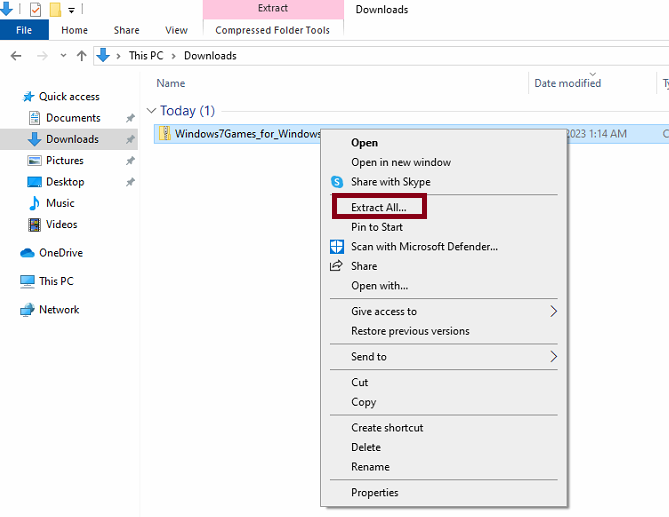The width and height of the screenshot is (669, 517).
Task: Select the Windows7Games_for_Windows file name
Action: (248, 134)
